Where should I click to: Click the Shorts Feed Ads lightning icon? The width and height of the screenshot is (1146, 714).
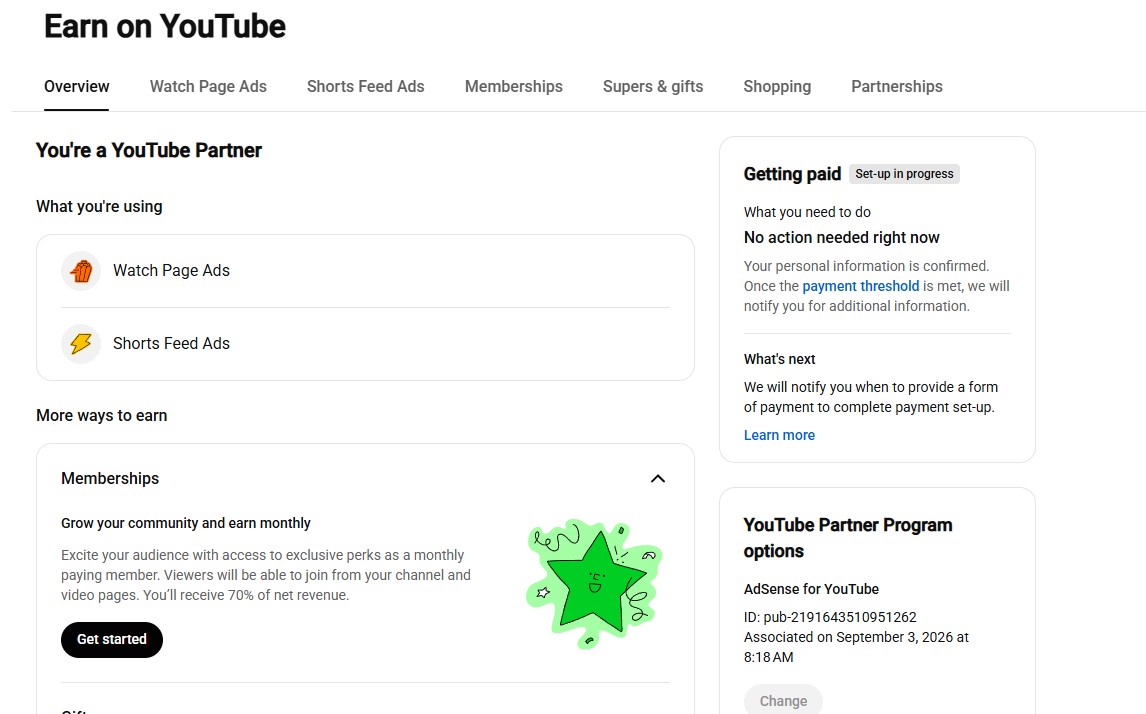coord(81,343)
